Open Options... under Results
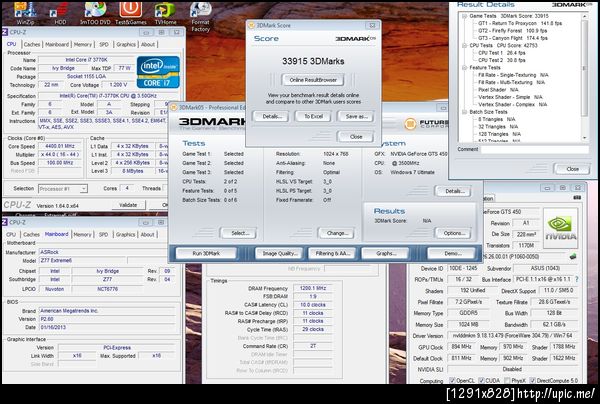The height and width of the screenshot is (404, 600). 454,233
